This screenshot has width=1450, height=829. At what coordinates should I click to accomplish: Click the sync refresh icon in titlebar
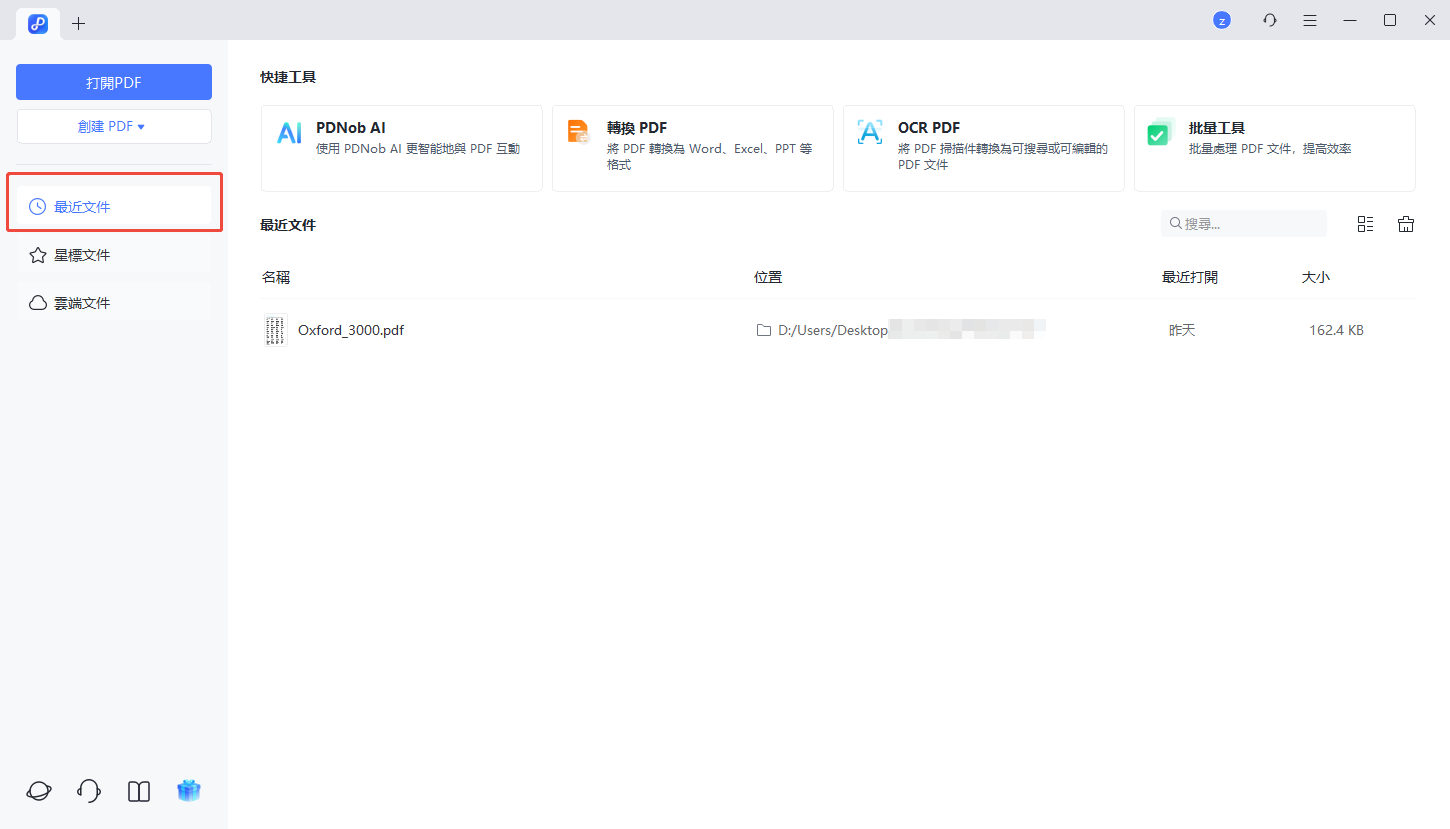tap(1269, 19)
